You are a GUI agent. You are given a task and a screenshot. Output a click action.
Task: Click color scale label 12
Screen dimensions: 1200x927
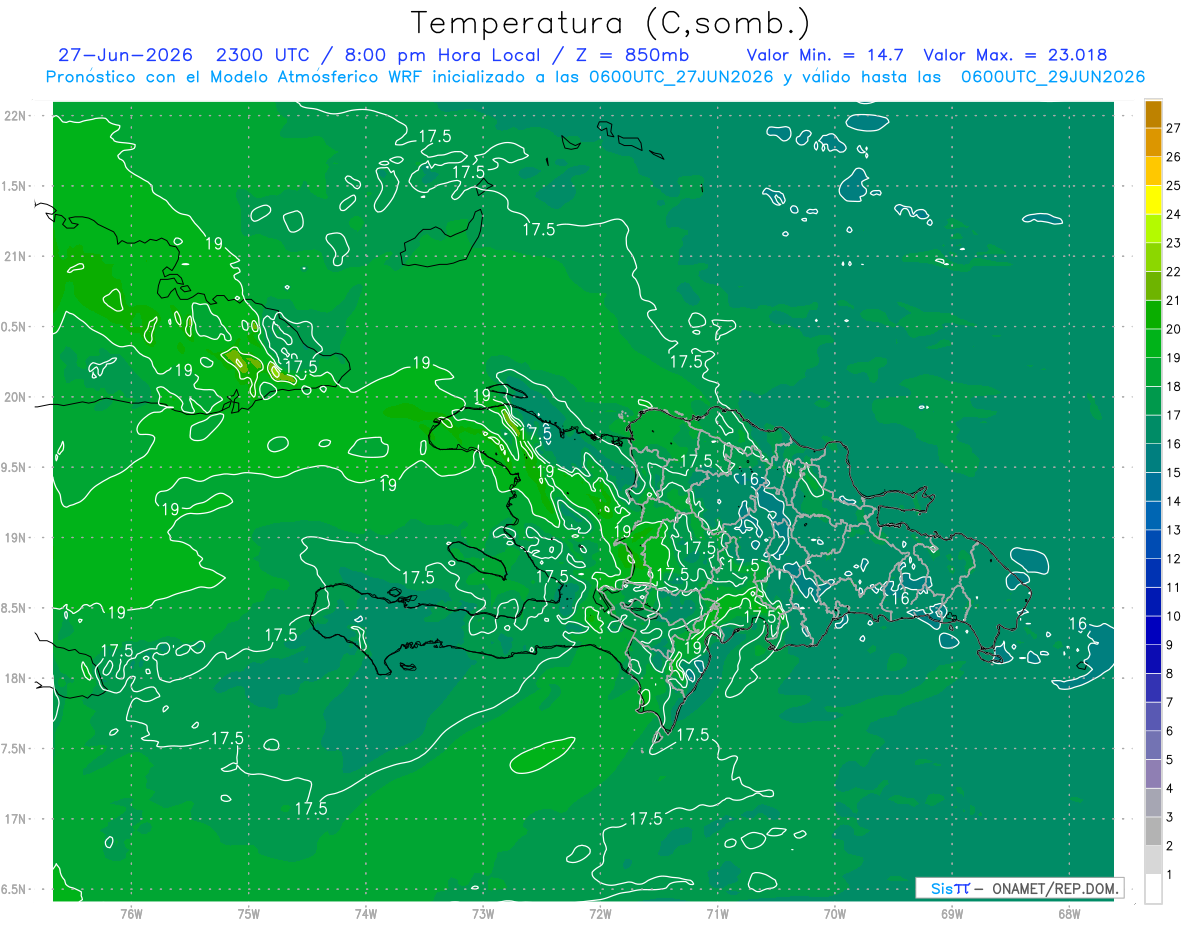(1173, 559)
